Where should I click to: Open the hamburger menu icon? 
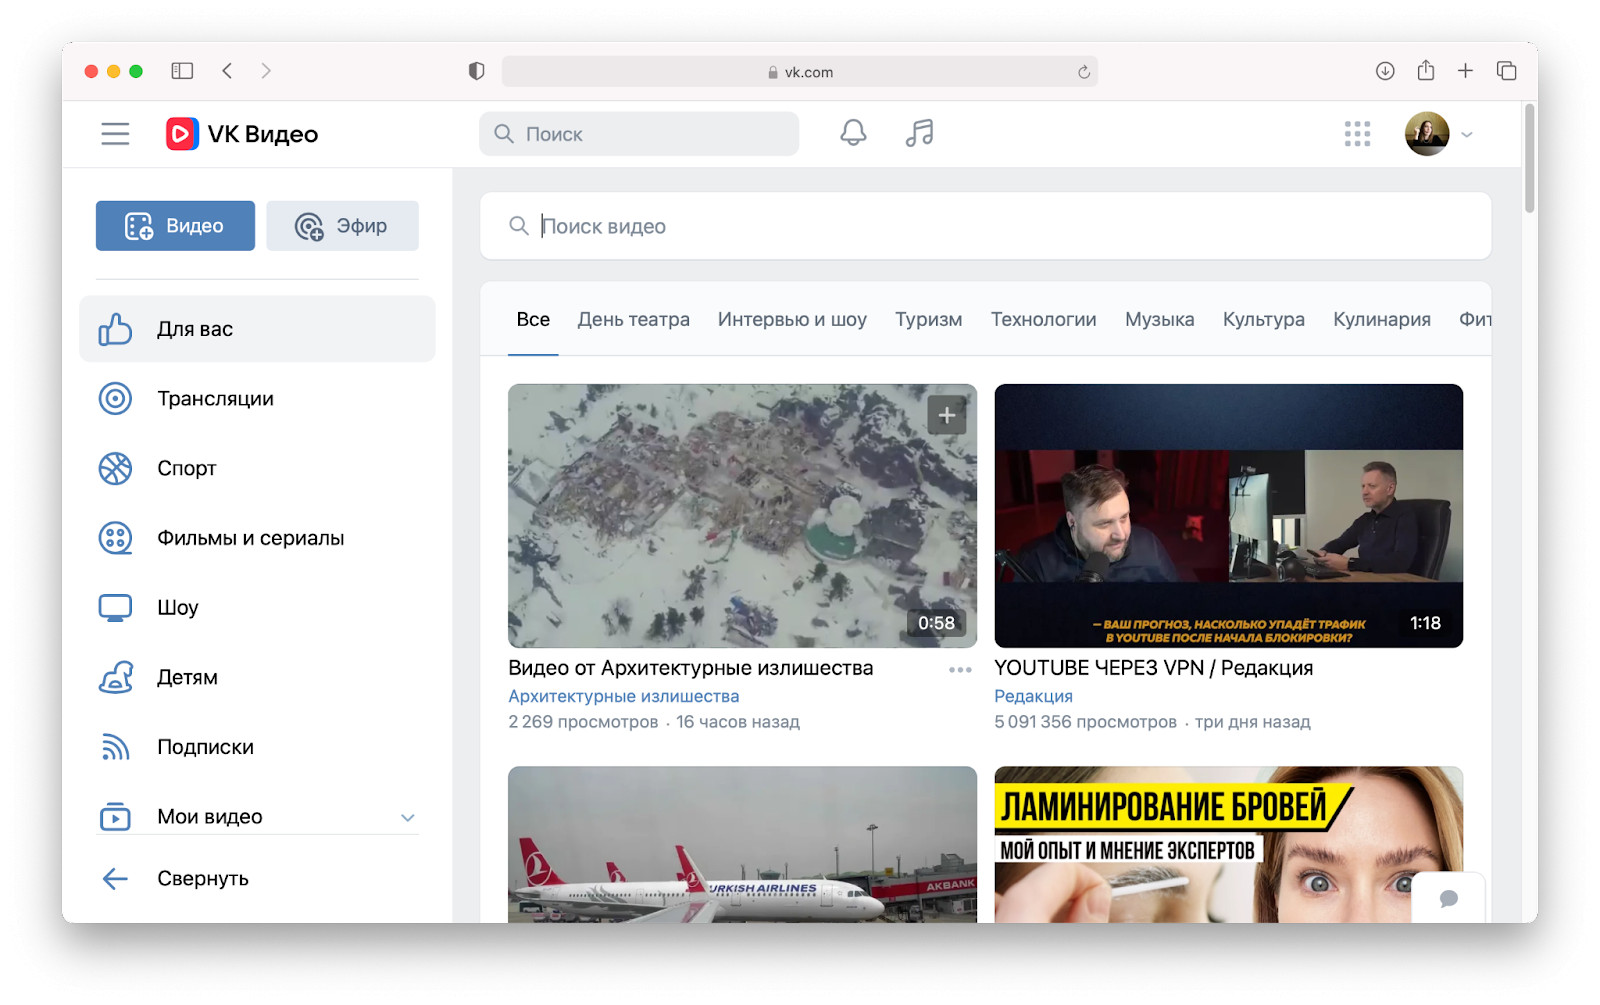point(115,134)
